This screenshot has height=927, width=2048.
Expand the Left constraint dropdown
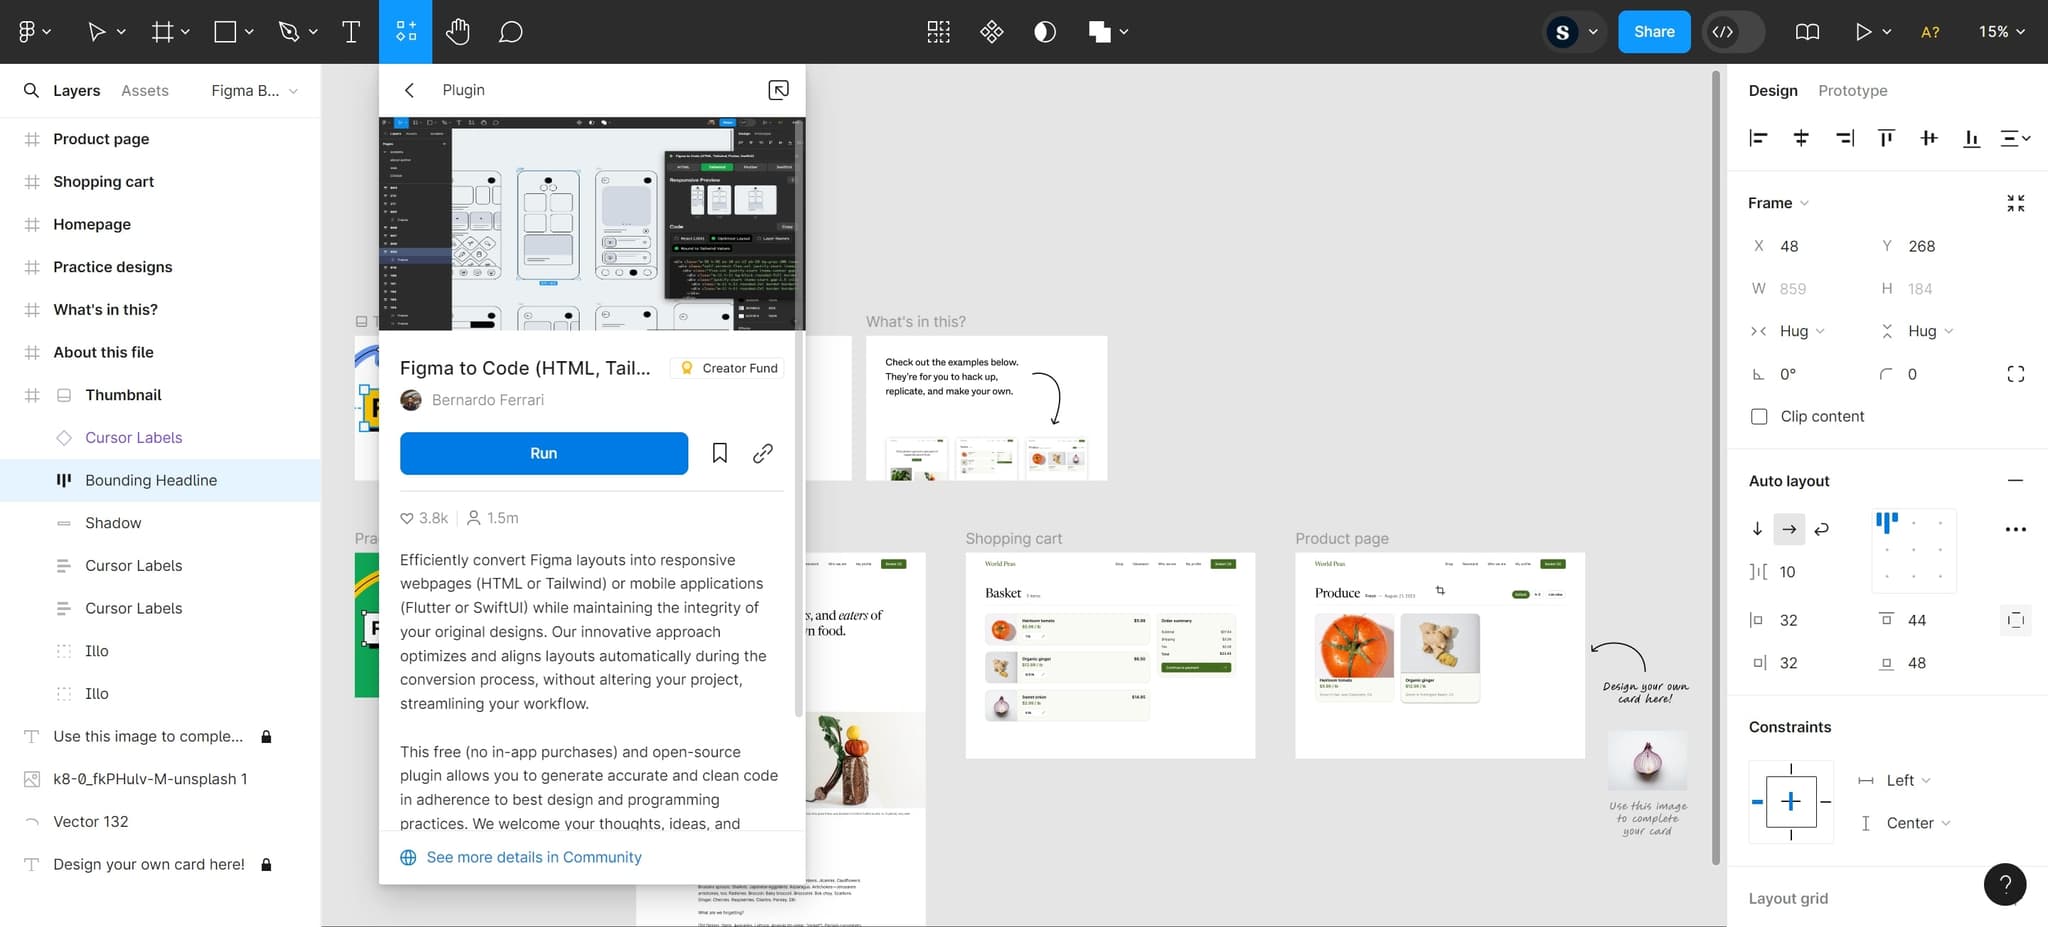(1908, 780)
